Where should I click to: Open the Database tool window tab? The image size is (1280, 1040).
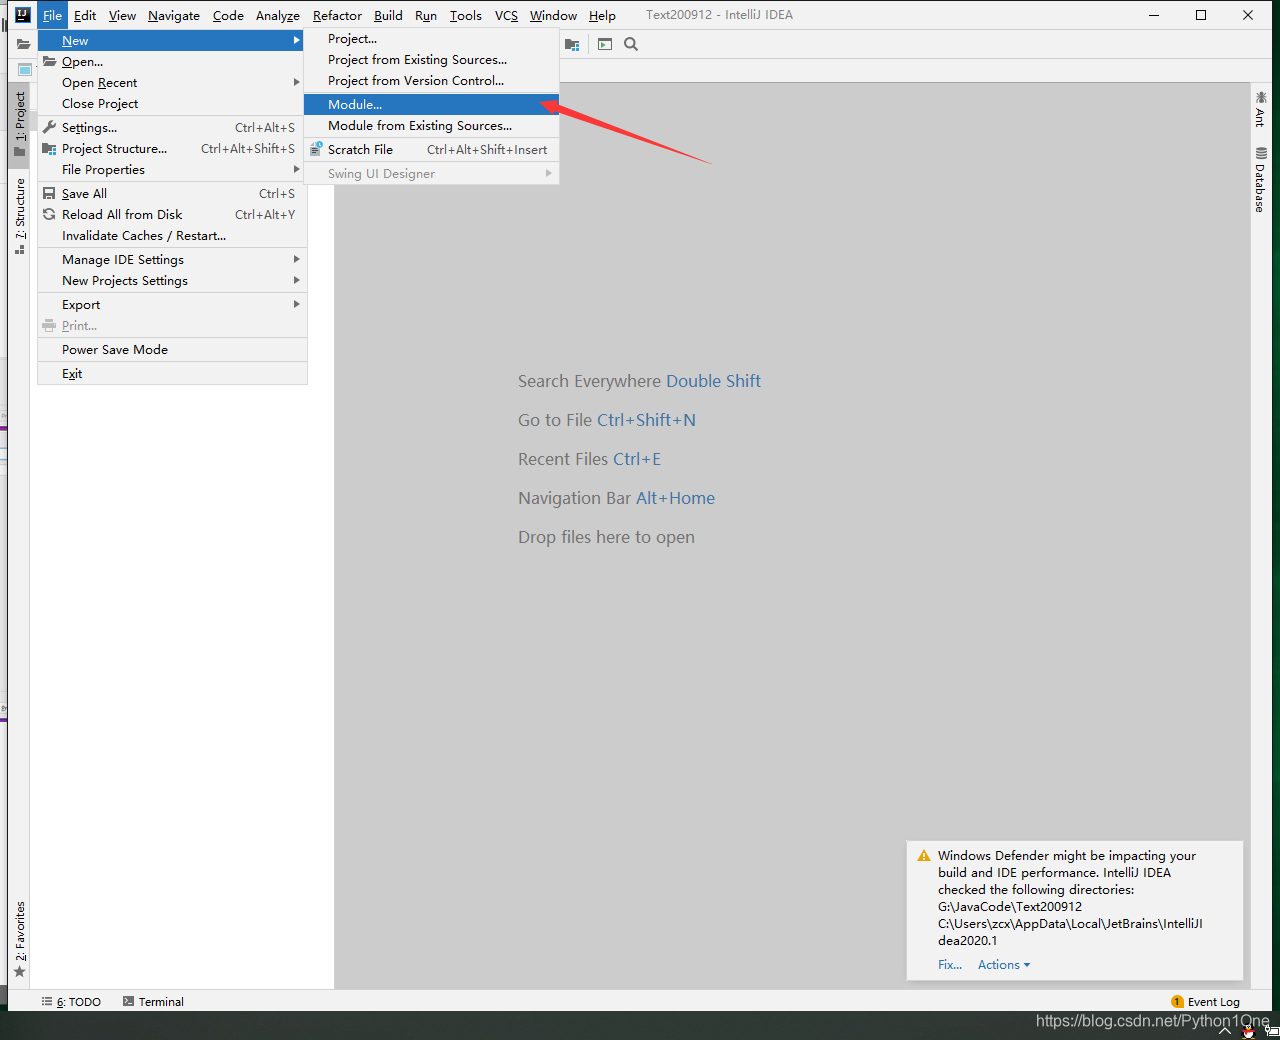pos(1260,180)
